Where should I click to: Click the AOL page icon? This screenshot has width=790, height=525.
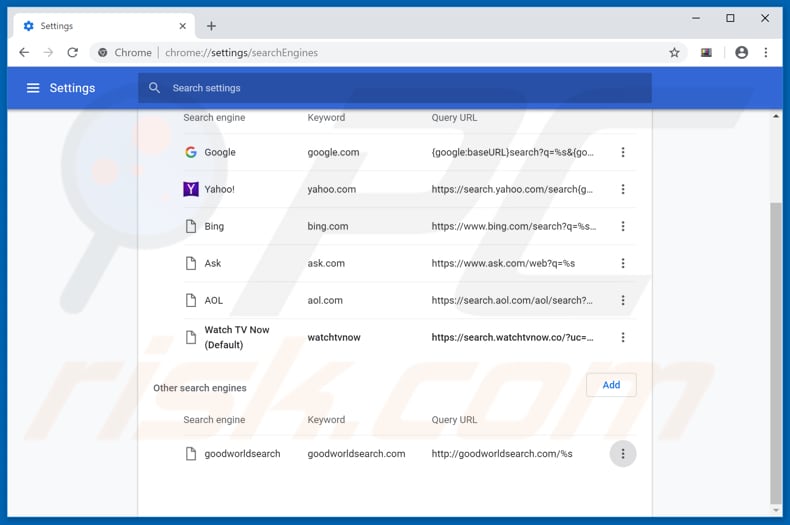190,300
